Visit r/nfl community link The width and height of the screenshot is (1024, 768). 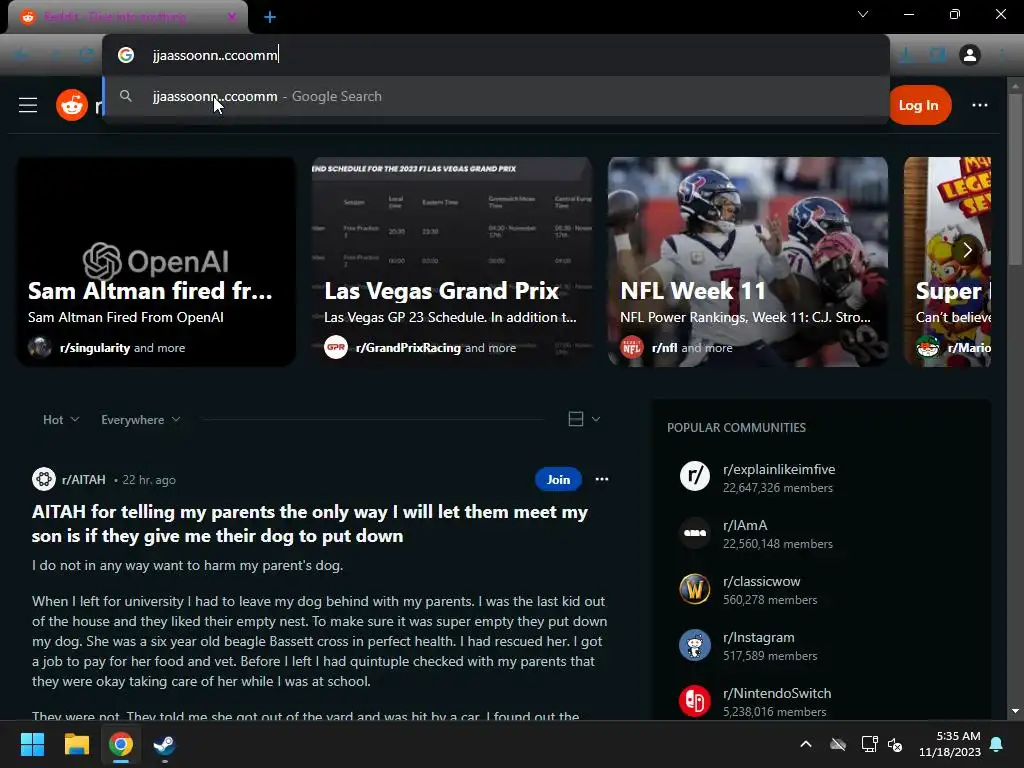(x=664, y=348)
